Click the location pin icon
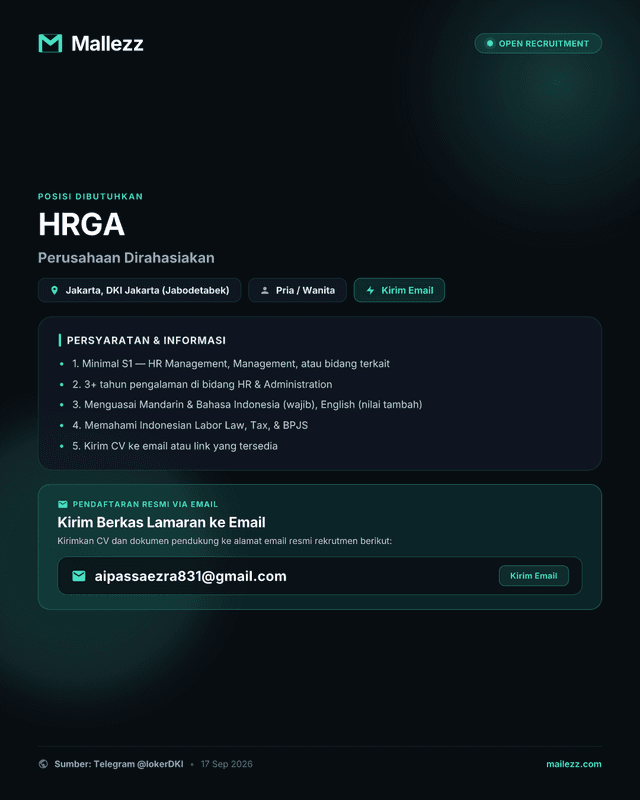Viewport: 640px width, 800px height. pyautogui.click(x=55, y=290)
